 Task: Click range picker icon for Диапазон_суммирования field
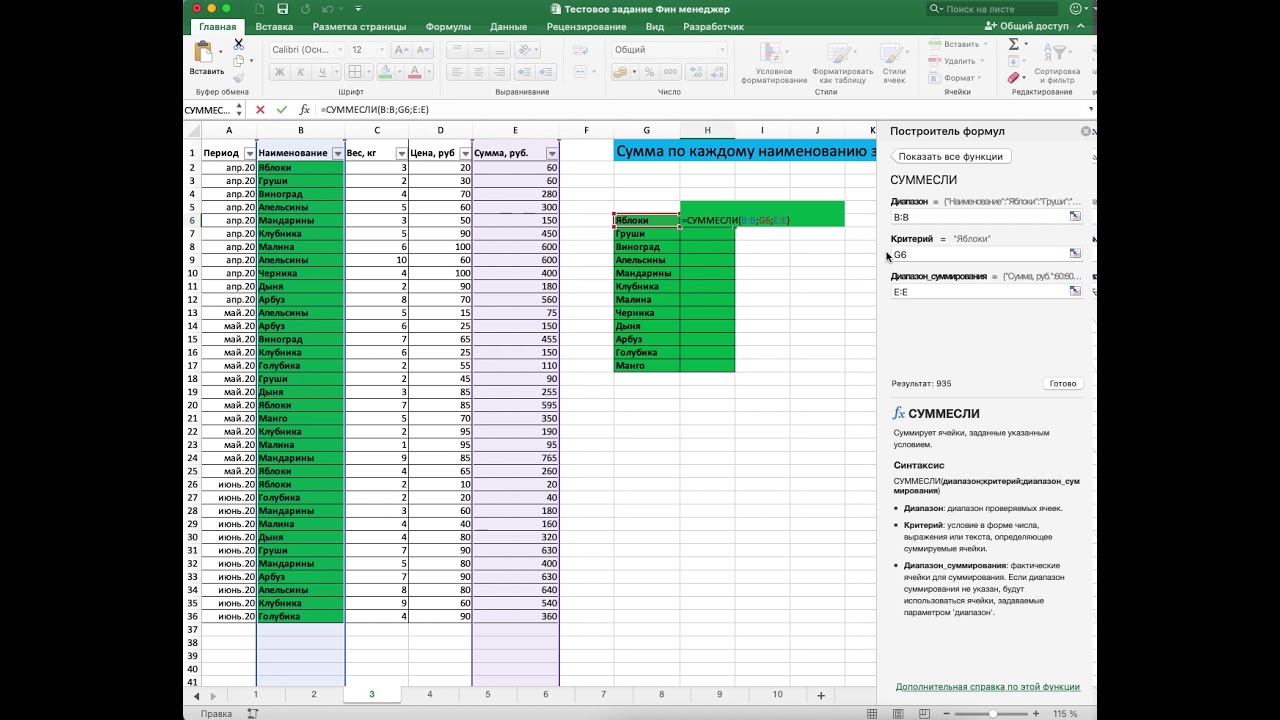pyautogui.click(x=1075, y=291)
